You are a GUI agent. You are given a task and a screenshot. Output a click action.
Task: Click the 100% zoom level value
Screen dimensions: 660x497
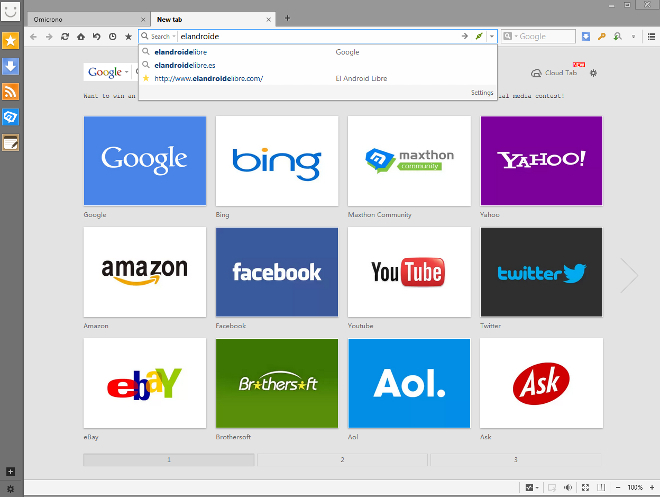click(635, 487)
